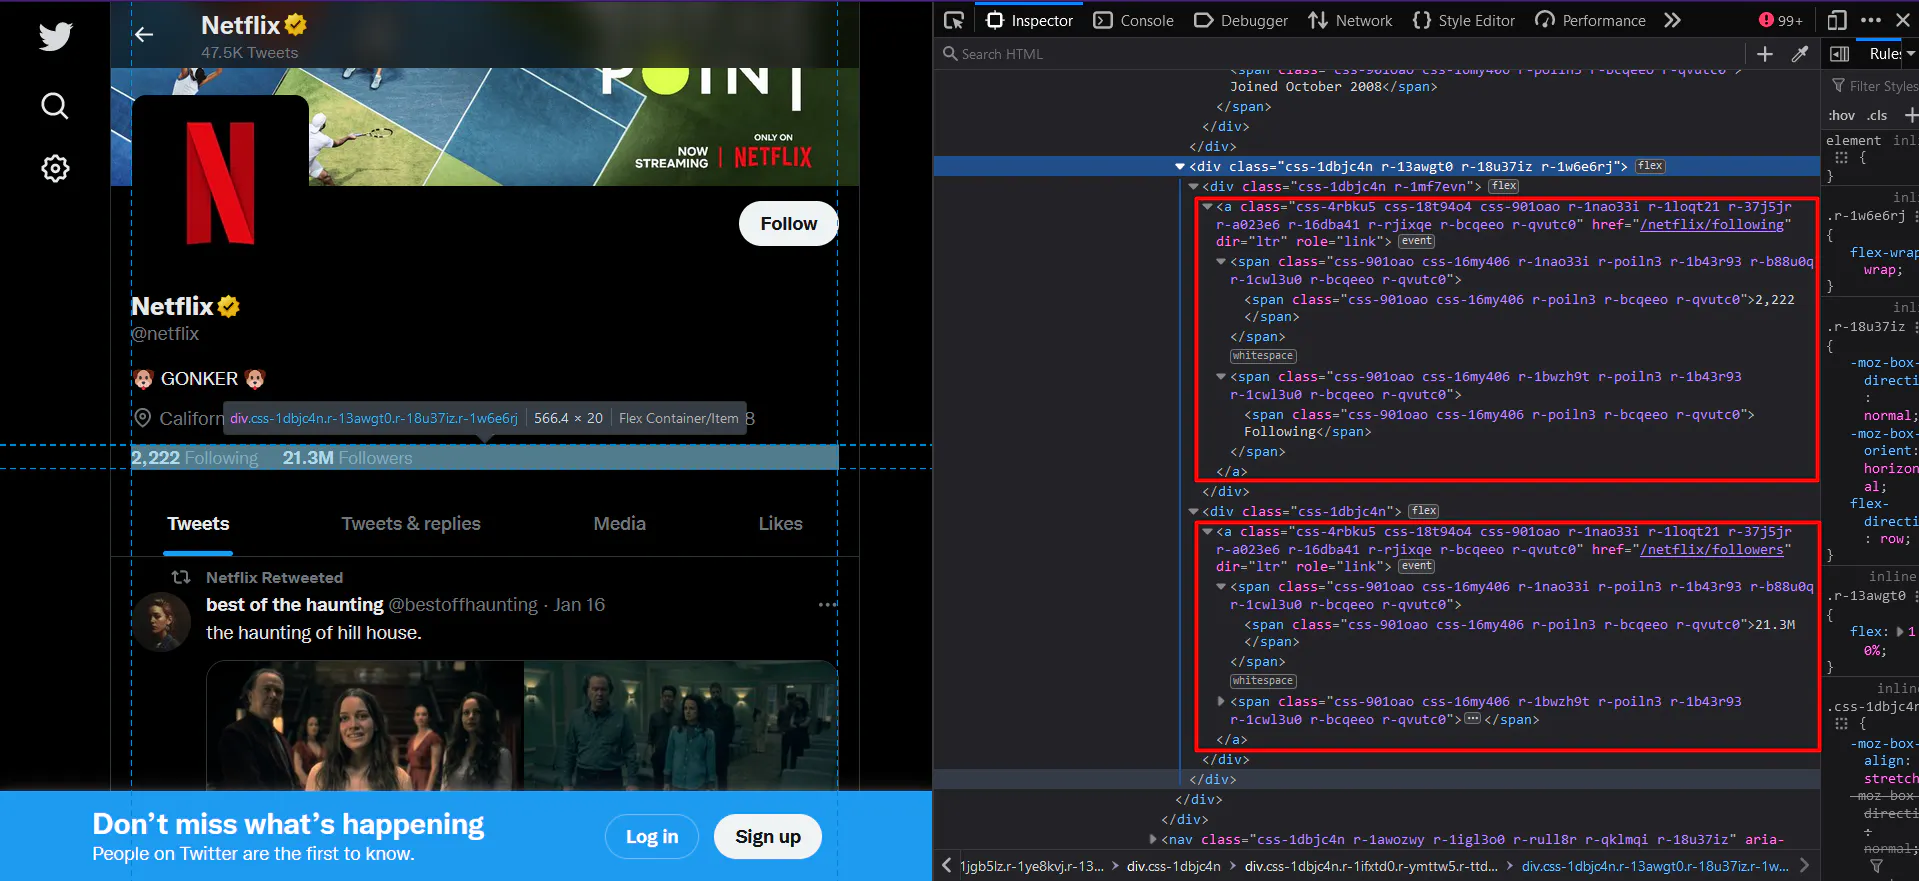Open the tweet's more options ellipsis

coord(827,605)
